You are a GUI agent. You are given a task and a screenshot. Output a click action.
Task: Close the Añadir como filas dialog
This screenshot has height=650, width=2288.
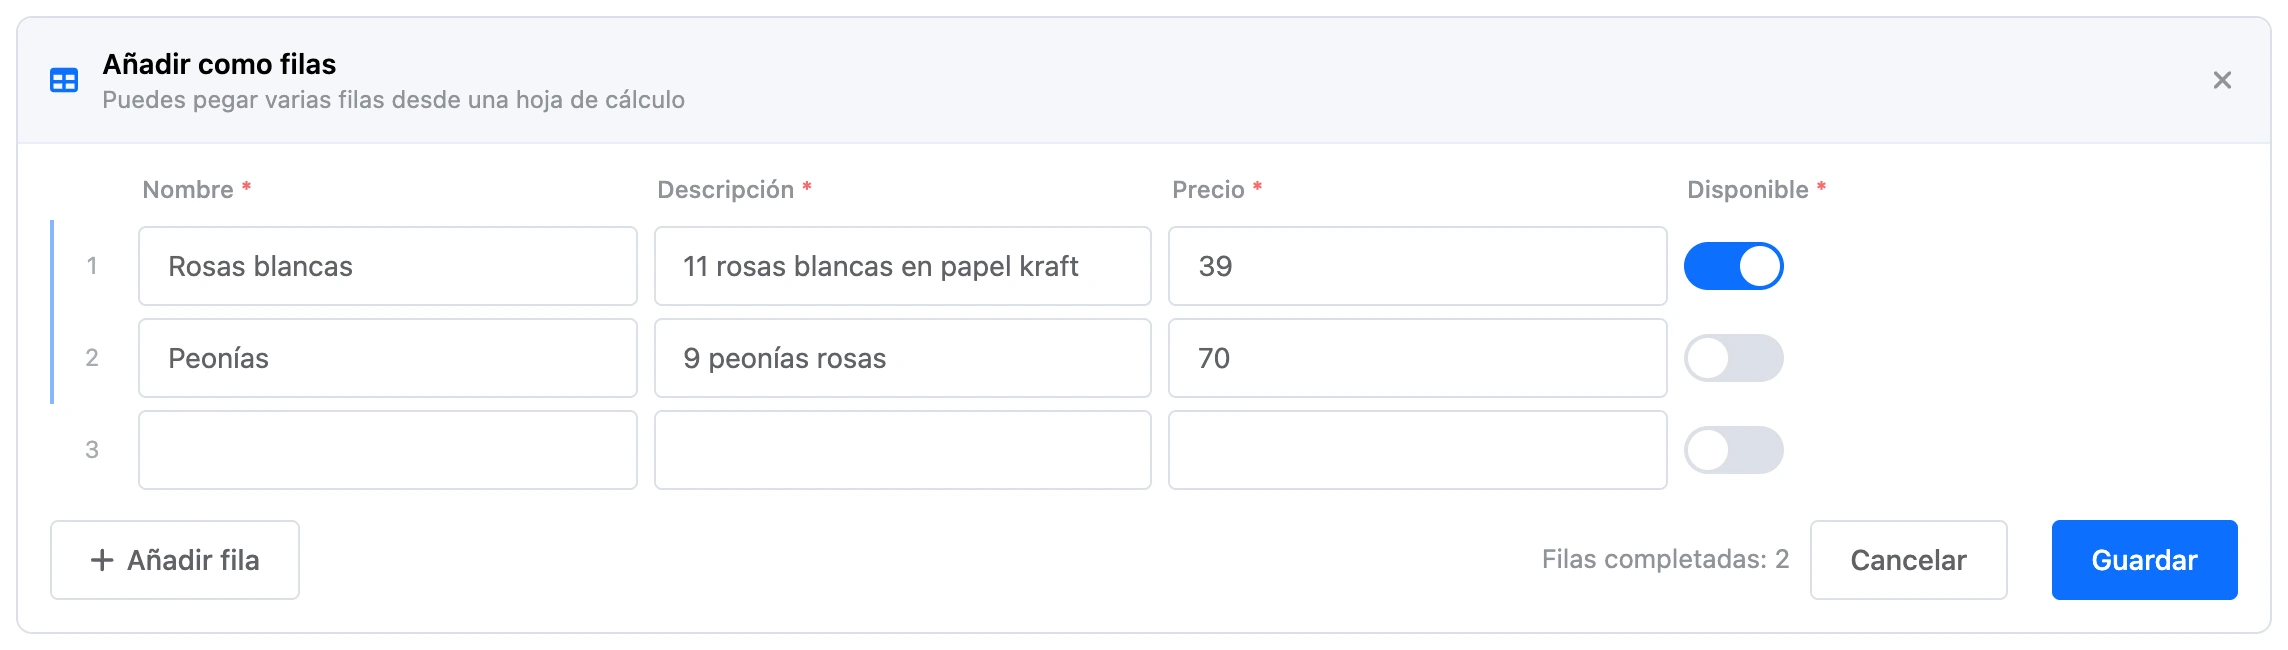2222,80
